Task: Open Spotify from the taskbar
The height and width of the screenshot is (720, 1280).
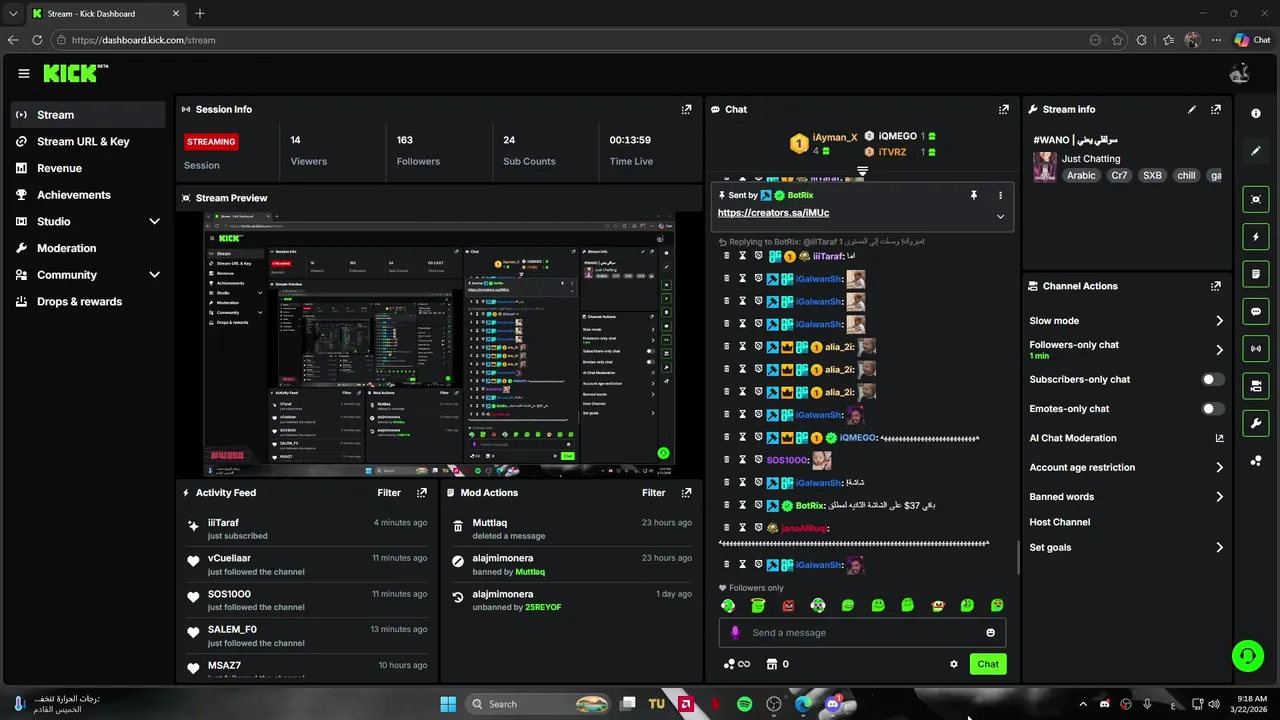Action: [x=744, y=704]
